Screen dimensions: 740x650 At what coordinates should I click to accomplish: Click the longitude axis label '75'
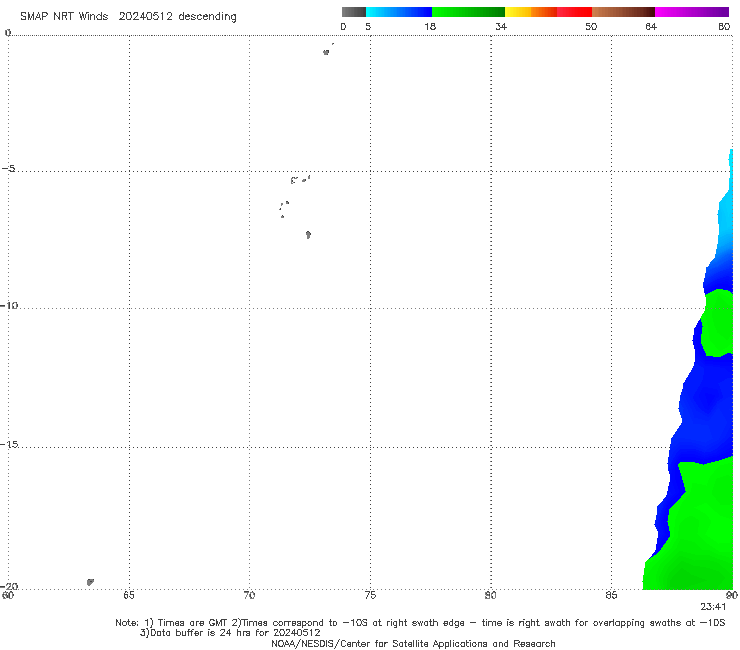(x=370, y=595)
